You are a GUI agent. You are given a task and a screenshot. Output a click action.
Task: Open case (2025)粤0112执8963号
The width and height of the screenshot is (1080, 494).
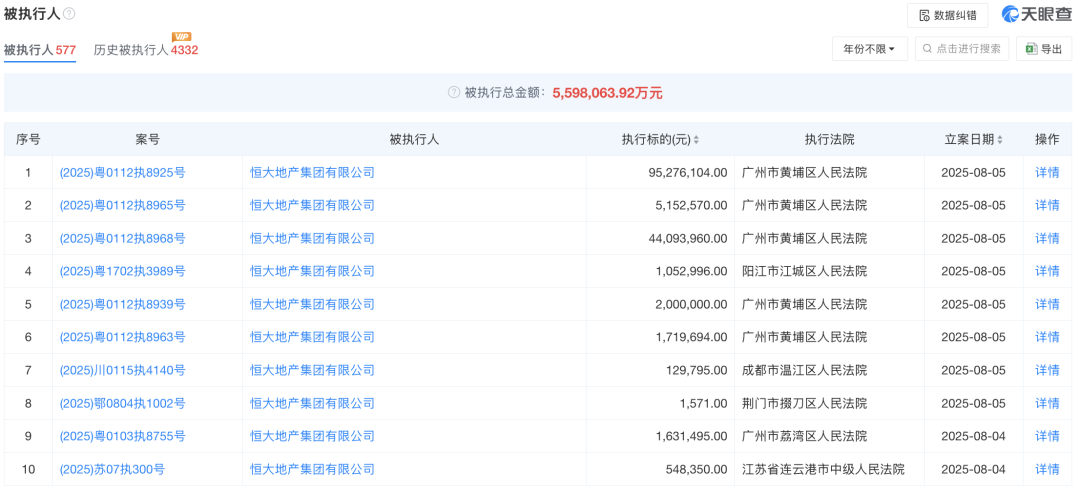[x=123, y=338]
